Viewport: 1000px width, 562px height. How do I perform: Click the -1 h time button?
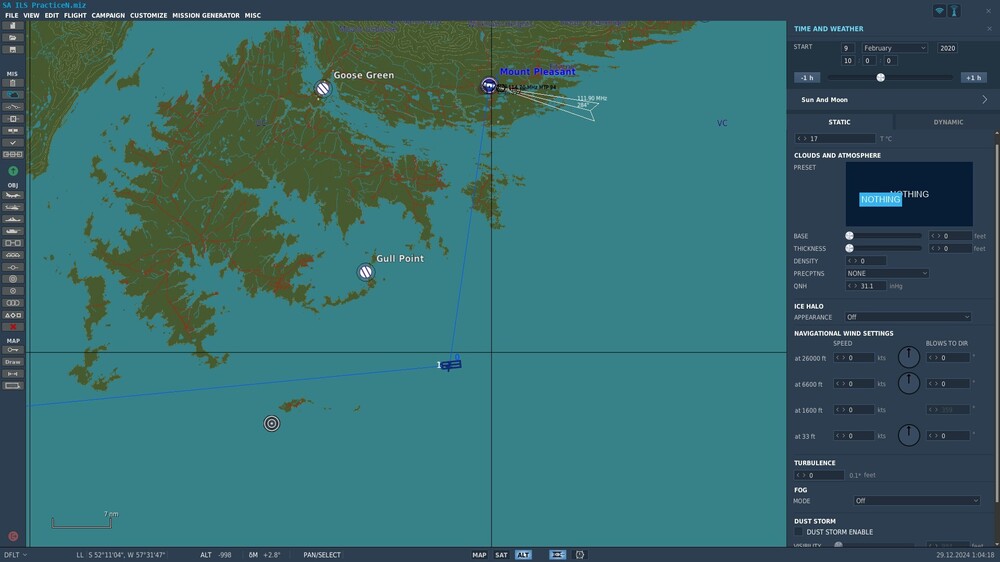click(x=807, y=78)
